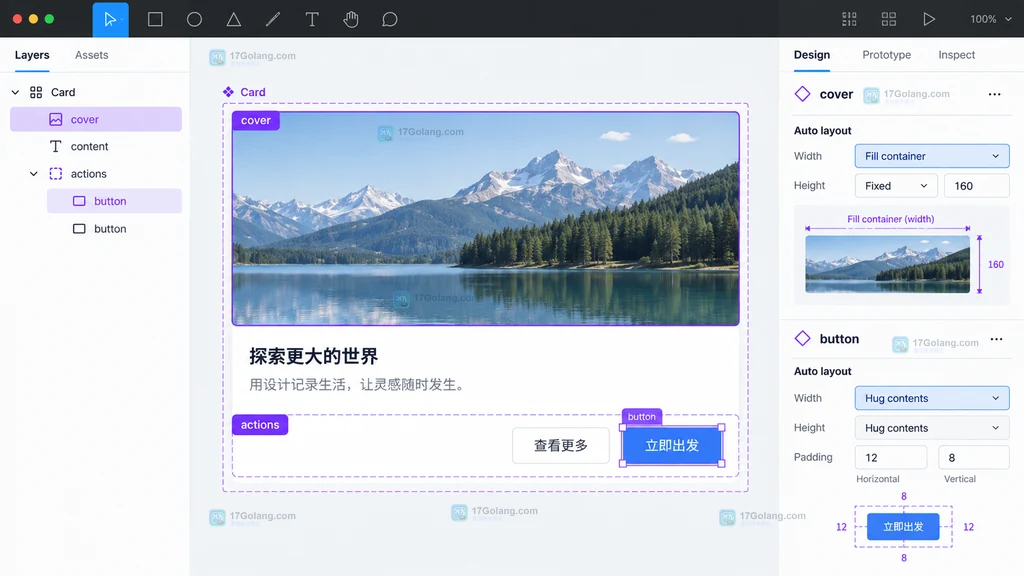The width and height of the screenshot is (1024, 576).
Task: Select the Triangle shape tool
Action: click(x=233, y=20)
